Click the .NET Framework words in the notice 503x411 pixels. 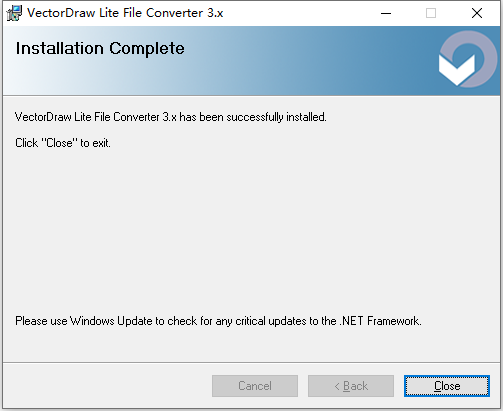pos(380,321)
